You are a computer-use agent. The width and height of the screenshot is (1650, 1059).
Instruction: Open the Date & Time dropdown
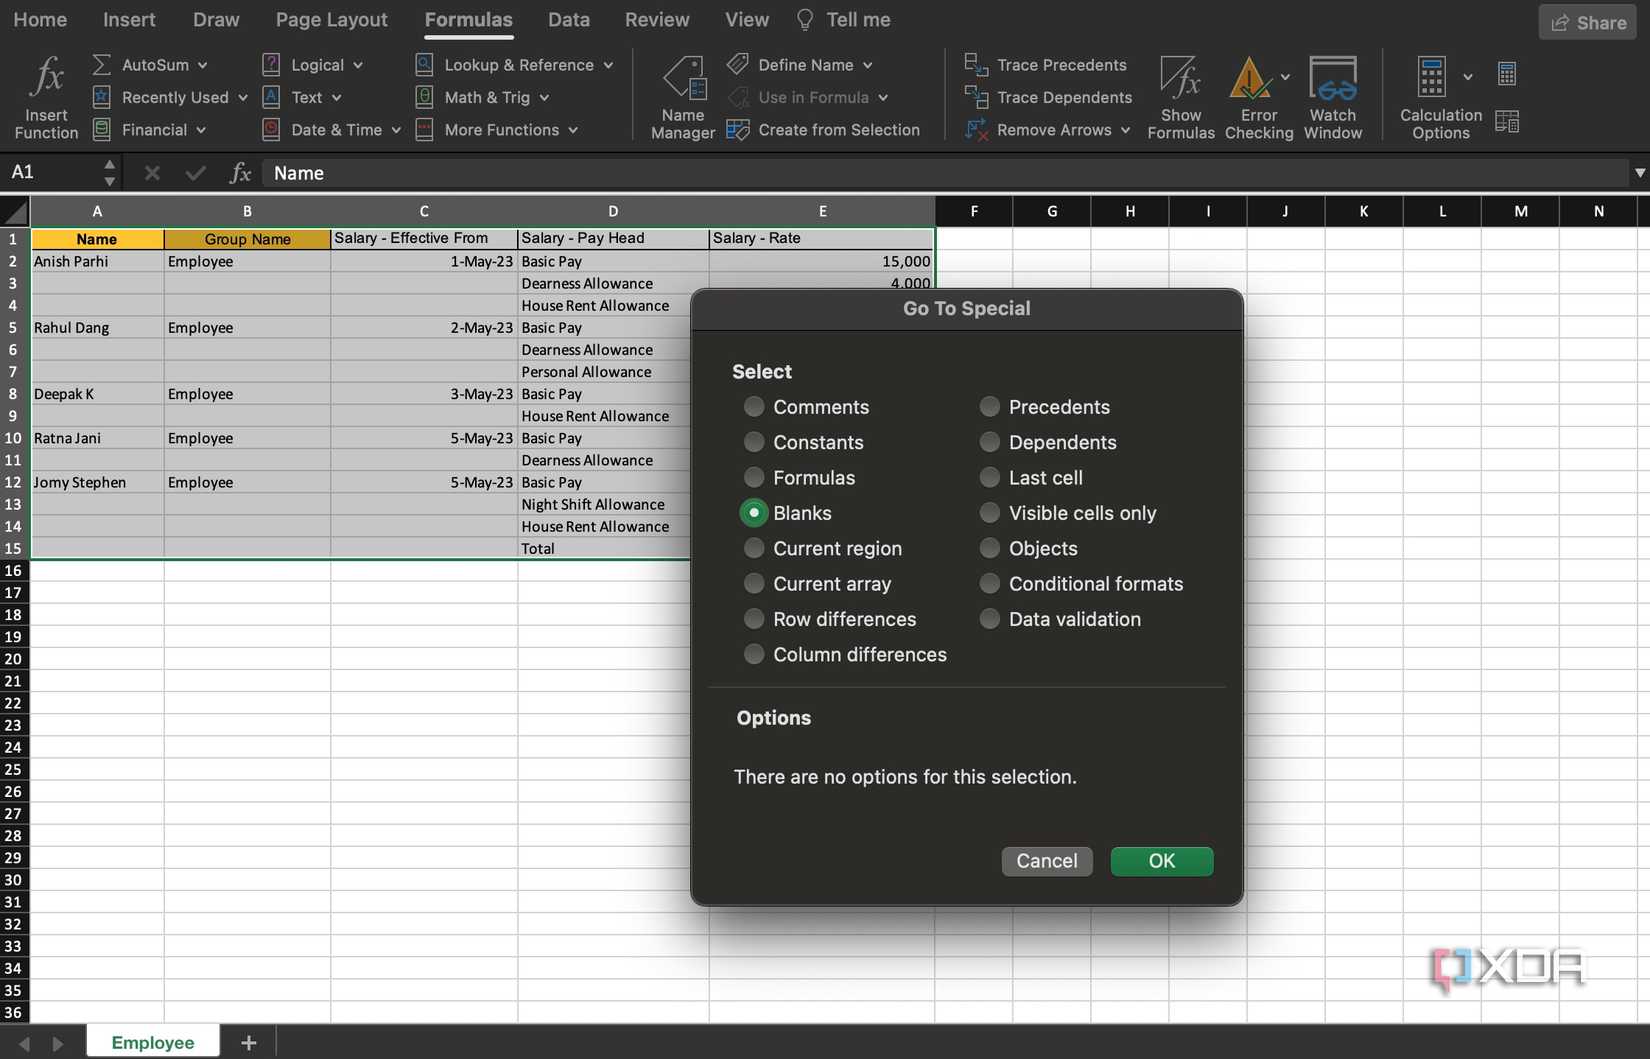[330, 130]
